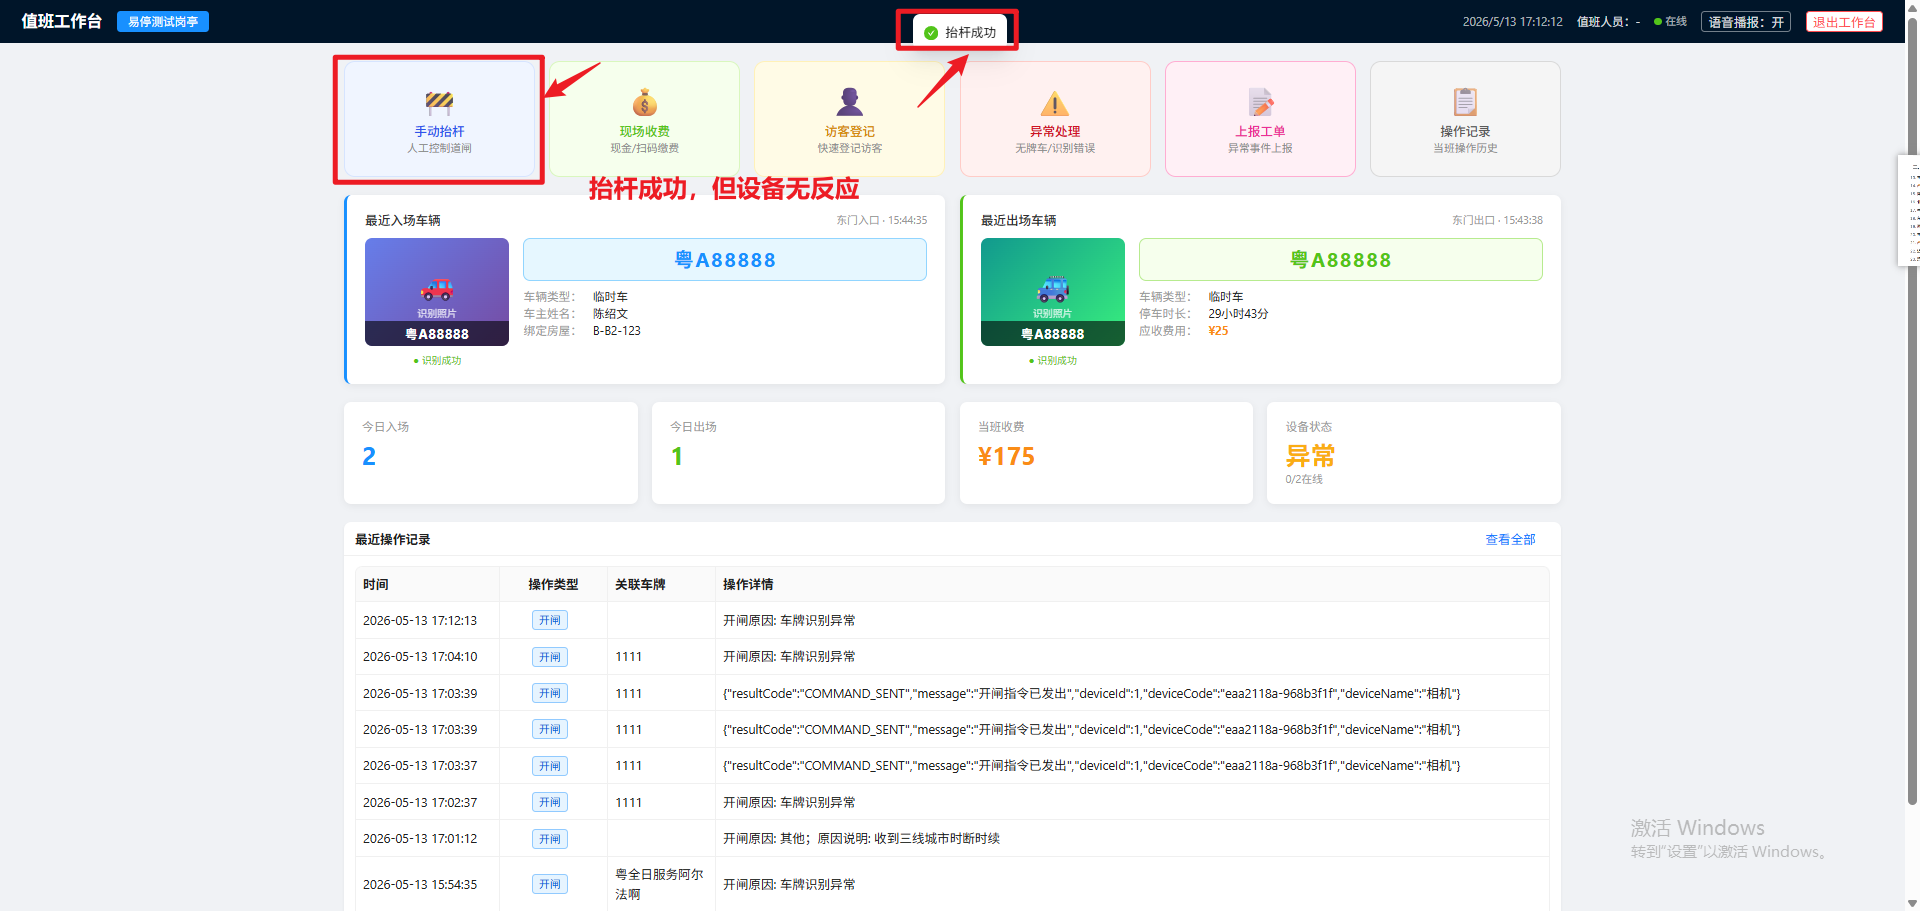Click the 应收费用 ¥25 value
This screenshot has height=911, width=1920.
[x=1218, y=331]
